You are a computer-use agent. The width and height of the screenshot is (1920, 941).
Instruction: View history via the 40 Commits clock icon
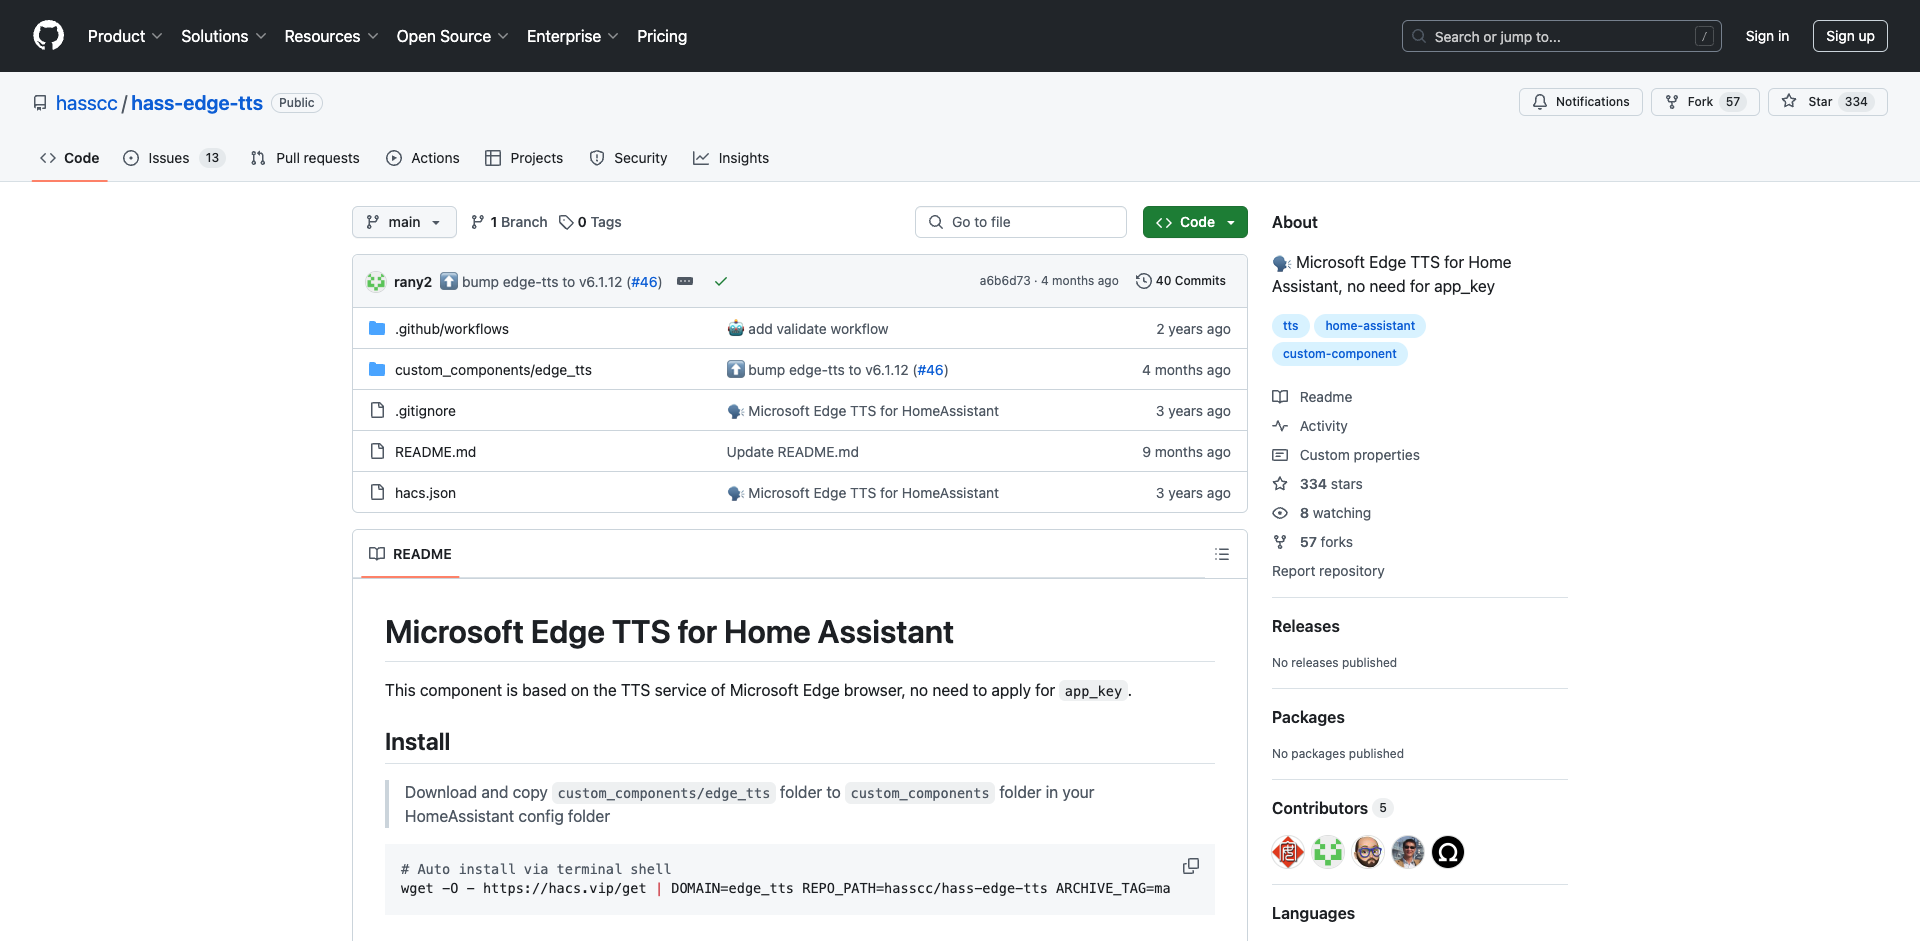click(x=1144, y=281)
